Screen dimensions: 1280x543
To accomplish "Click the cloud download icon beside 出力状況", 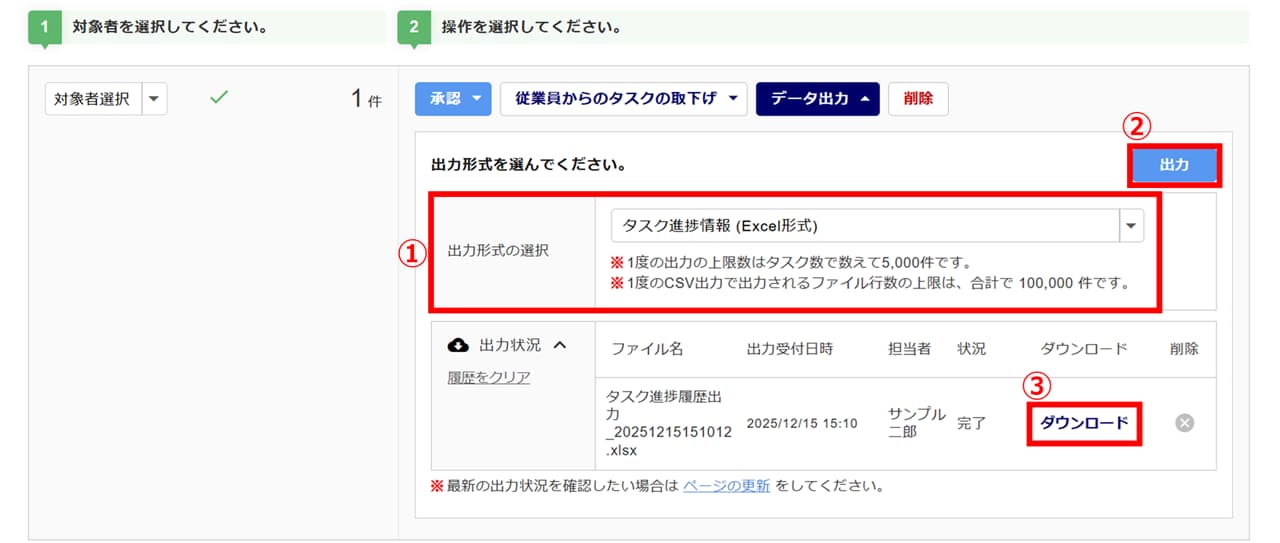I will [458, 345].
